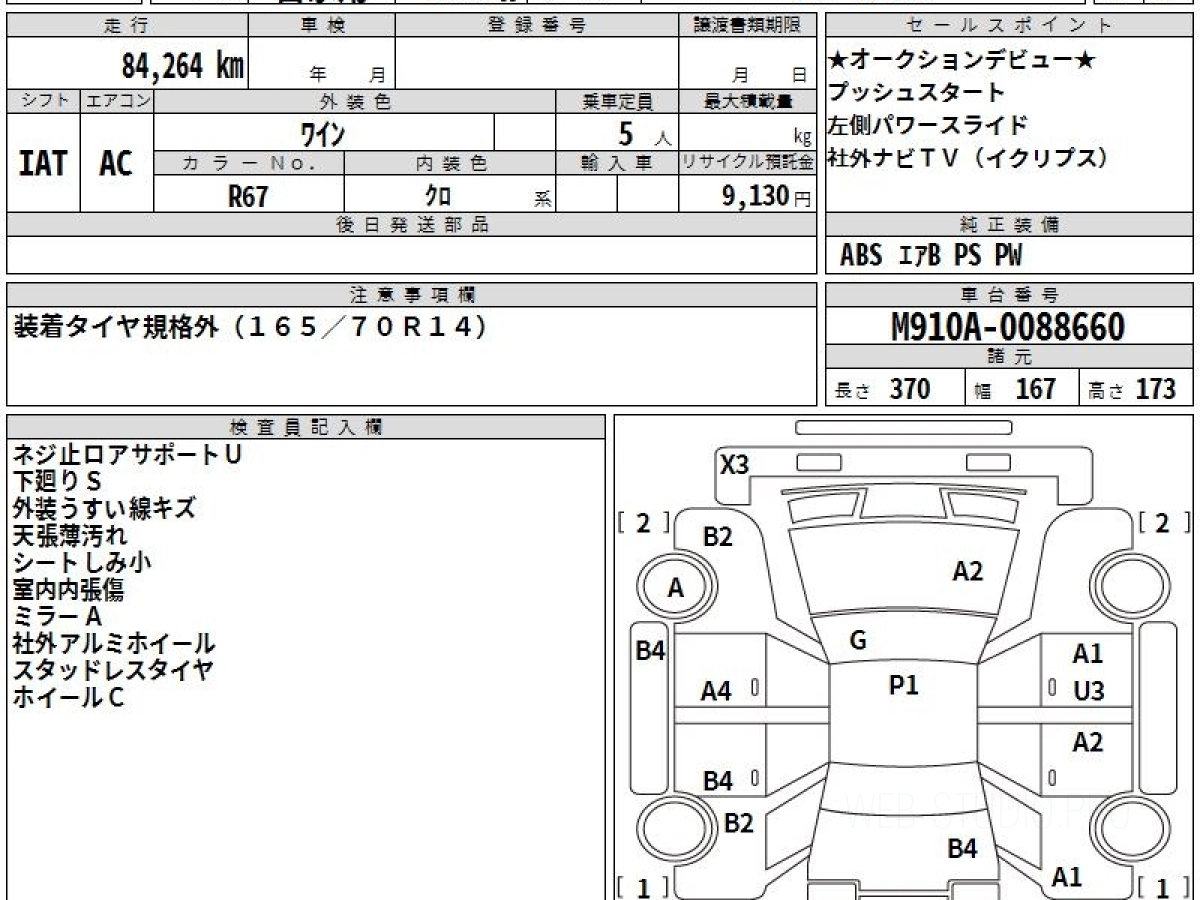Image resolution: width=1200 pixels, height=900 pixels.
Task: Click inspector note ホイールC
Action: pos(68,697)
